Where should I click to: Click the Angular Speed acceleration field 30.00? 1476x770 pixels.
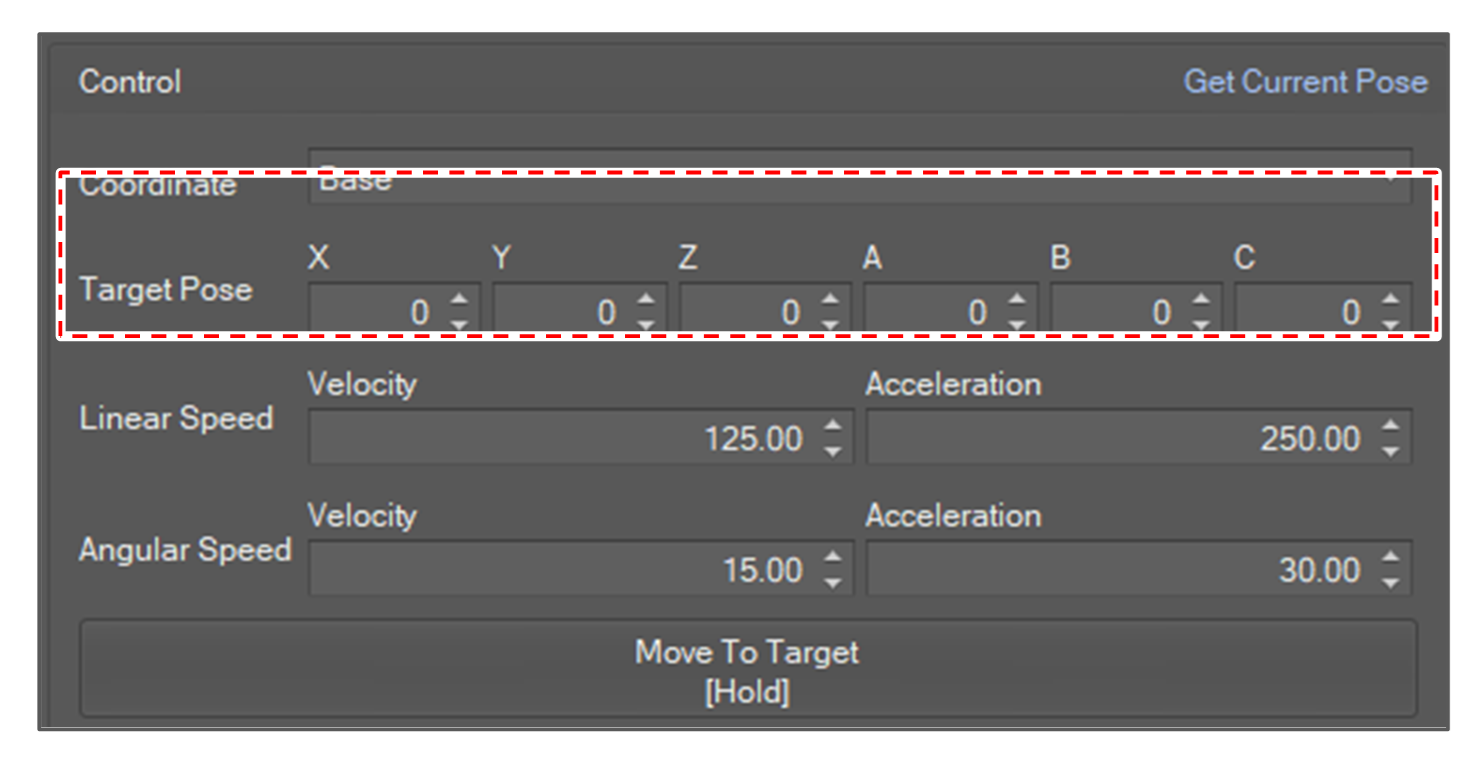pyautogui.click(x=1120, y=570)
